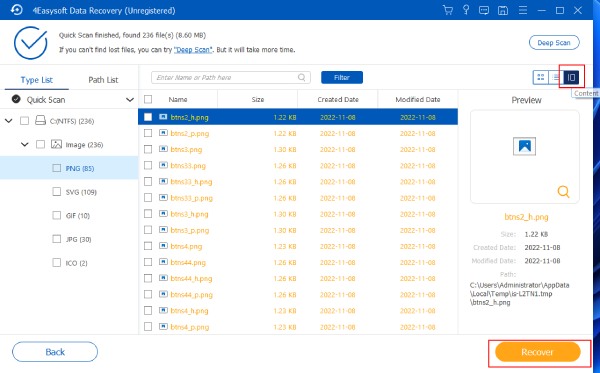
Task: Click the btns2_h.png name in Preview
Action: click(526, 217)
